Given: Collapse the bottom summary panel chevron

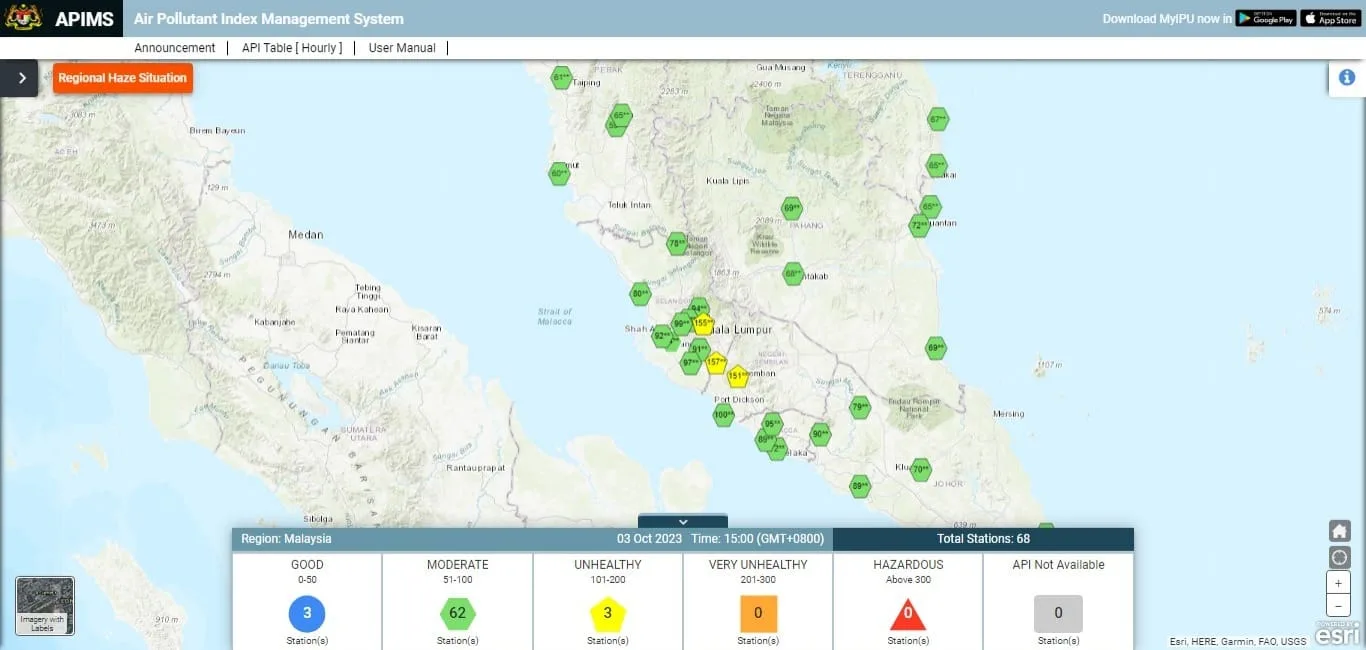Looking at the screenshot, I should point(683,521).
